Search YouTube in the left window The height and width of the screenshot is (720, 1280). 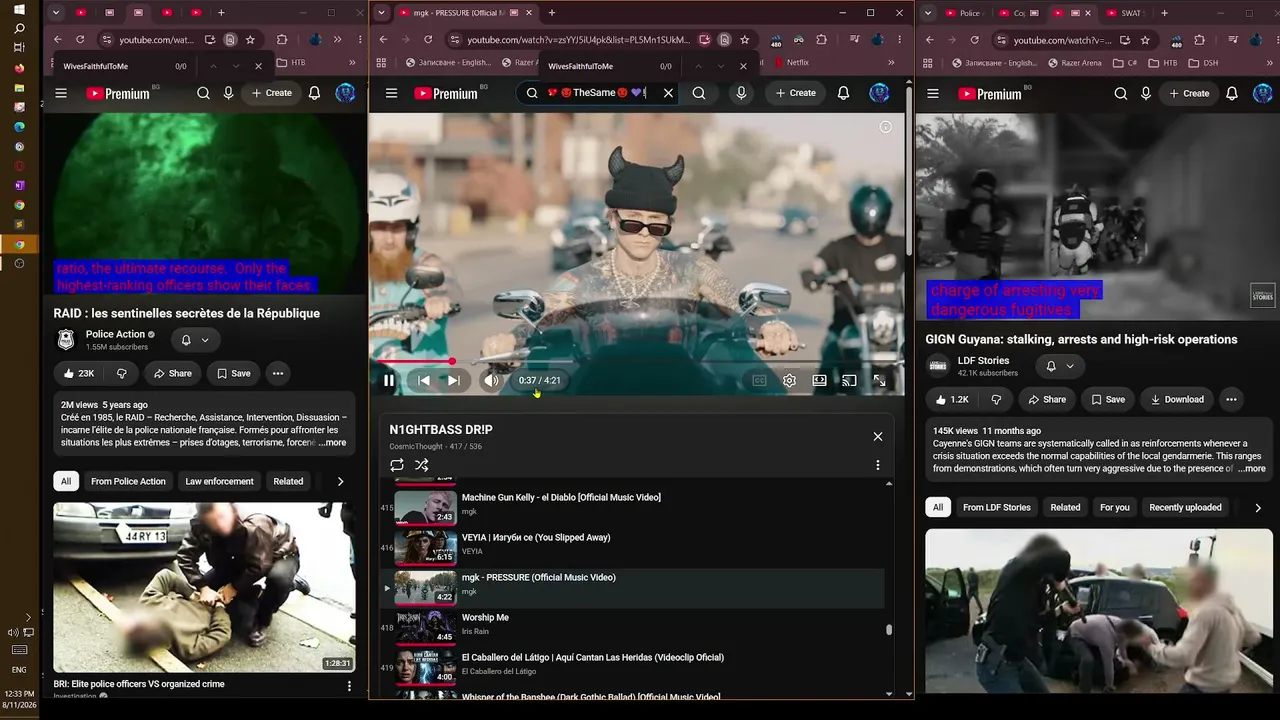coord(203,93)
